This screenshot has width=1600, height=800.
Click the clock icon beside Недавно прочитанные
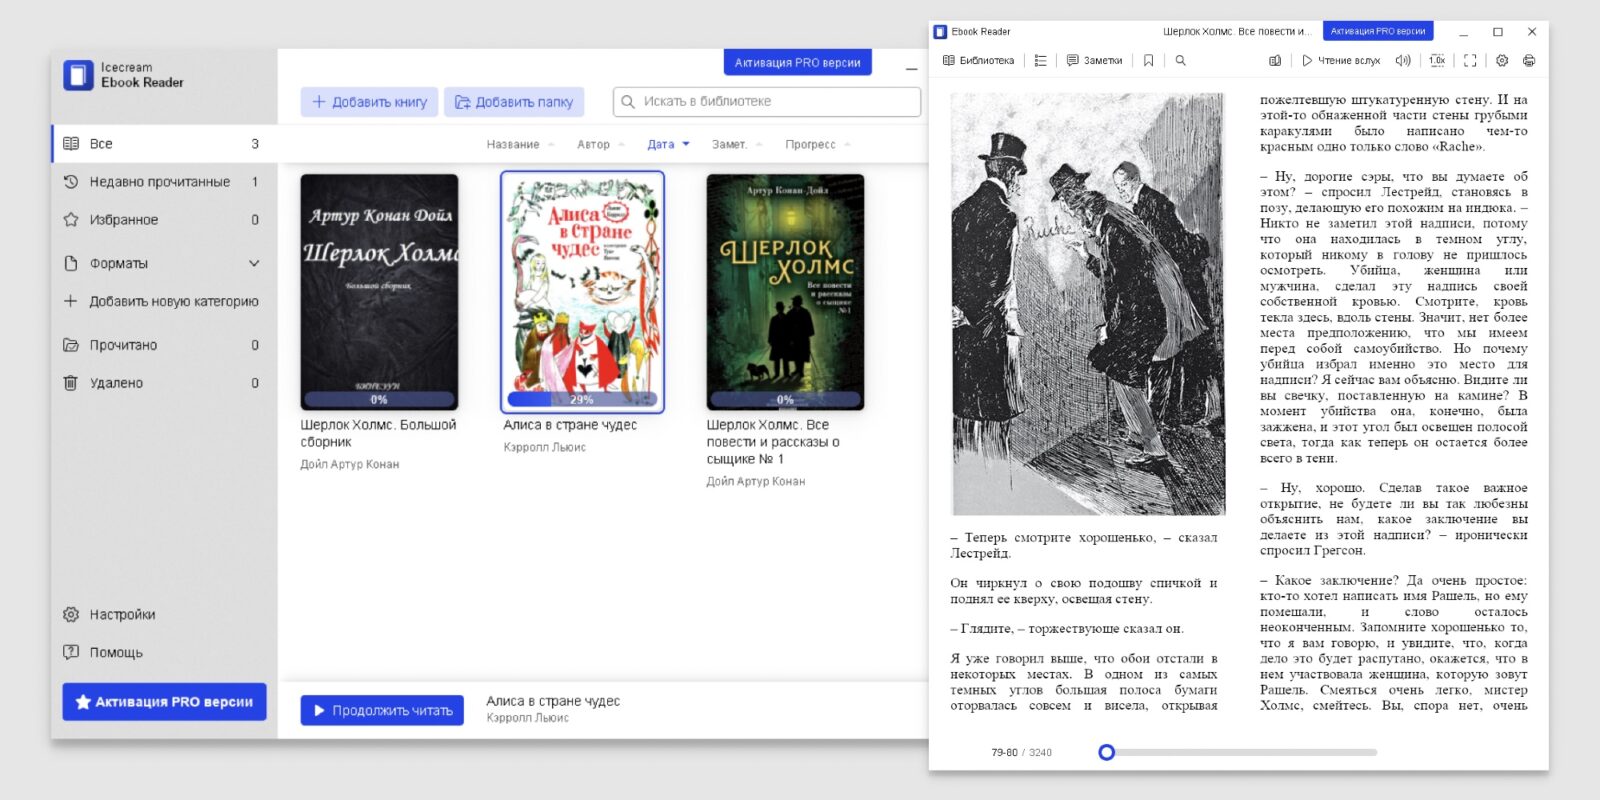pyautogui.click(x=71, y=181)
